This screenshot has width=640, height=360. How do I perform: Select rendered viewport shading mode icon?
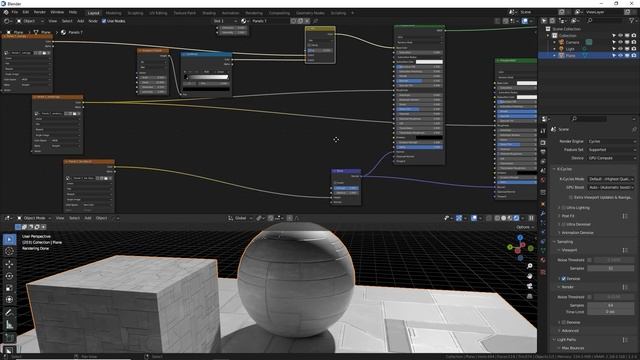517,218
